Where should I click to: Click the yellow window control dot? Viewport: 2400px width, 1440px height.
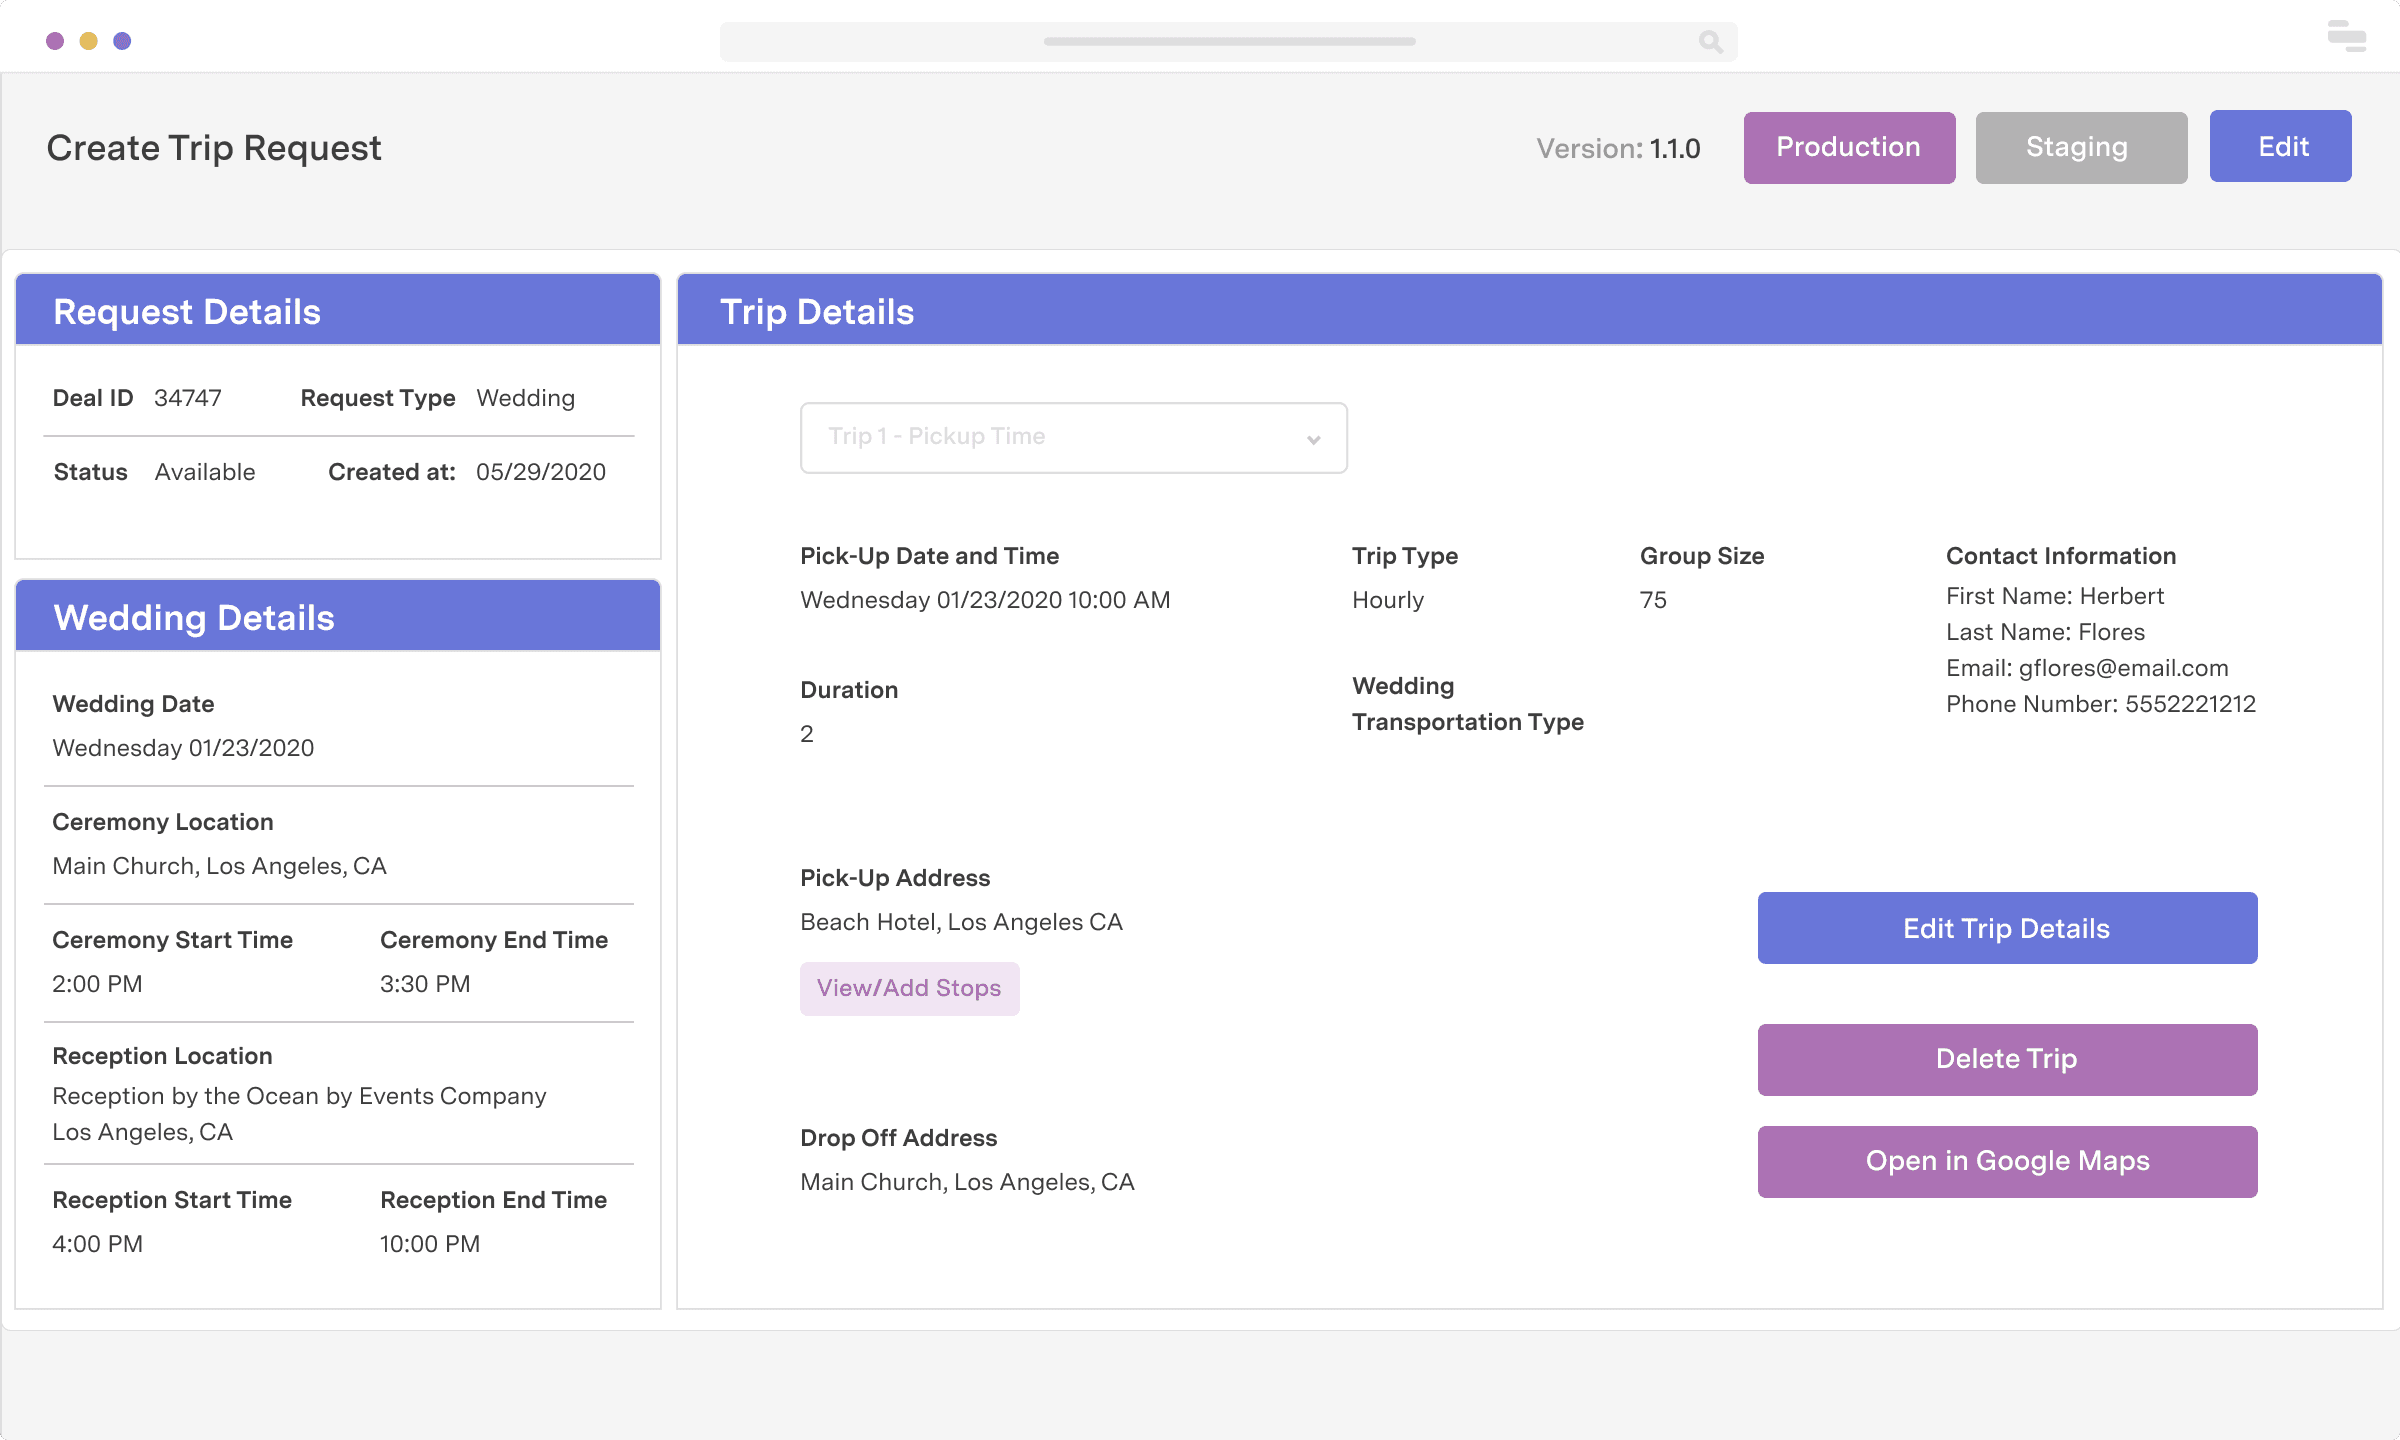click(88, 40)
